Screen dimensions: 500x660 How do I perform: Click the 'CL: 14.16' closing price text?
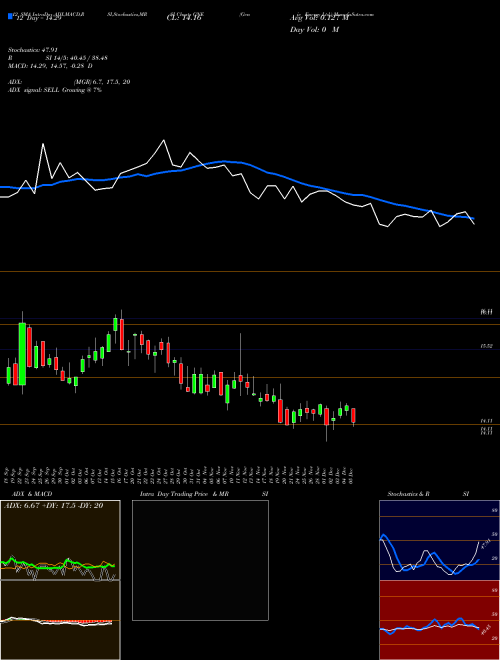tap(184, 18)
